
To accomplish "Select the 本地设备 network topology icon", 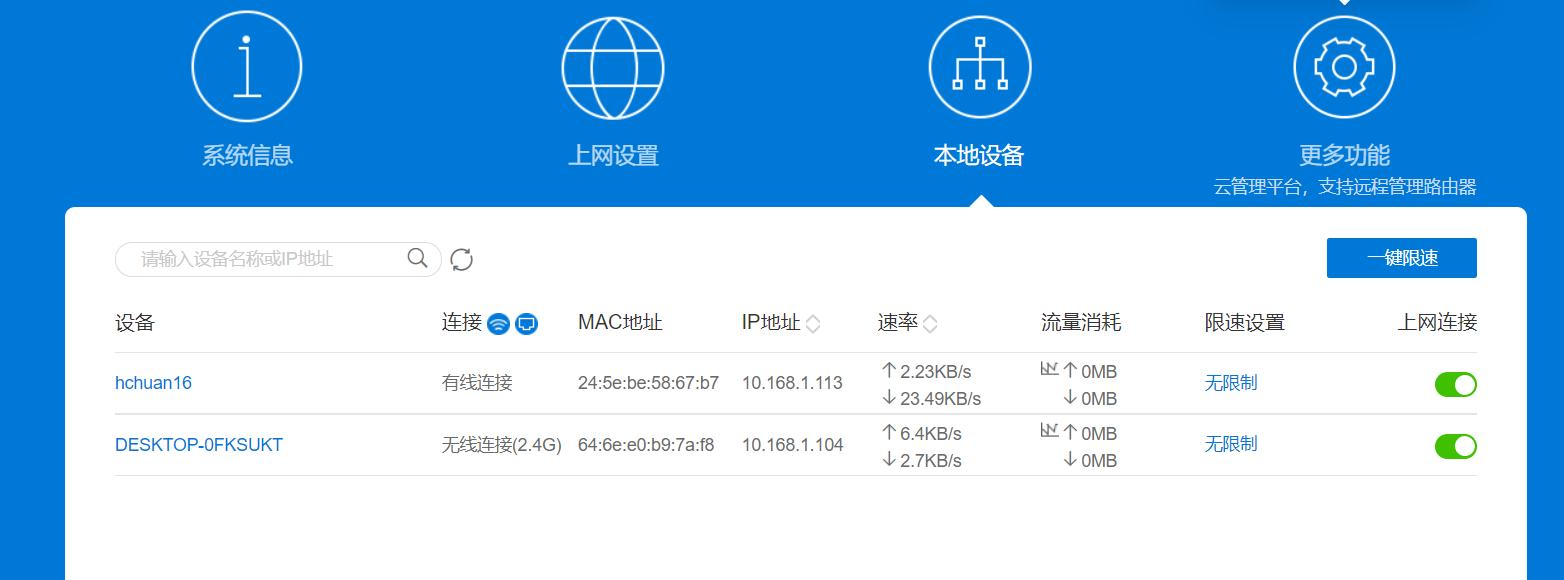I will (x=980, y=65).
